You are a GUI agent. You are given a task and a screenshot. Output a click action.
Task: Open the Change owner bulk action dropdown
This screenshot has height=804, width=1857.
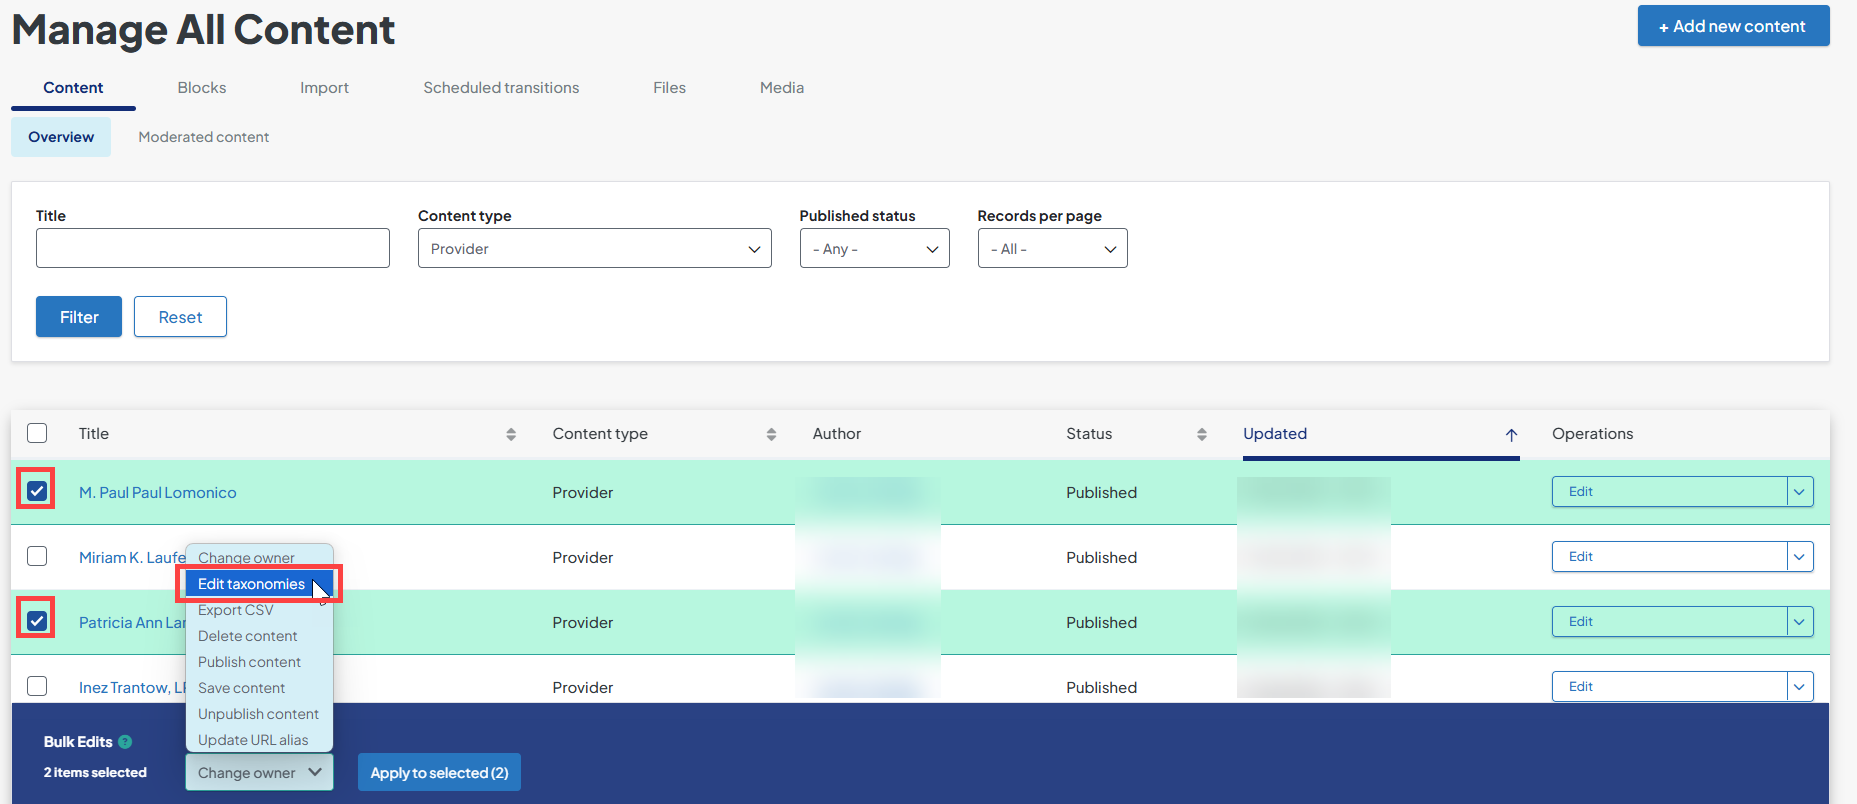(x=259, y=772)
